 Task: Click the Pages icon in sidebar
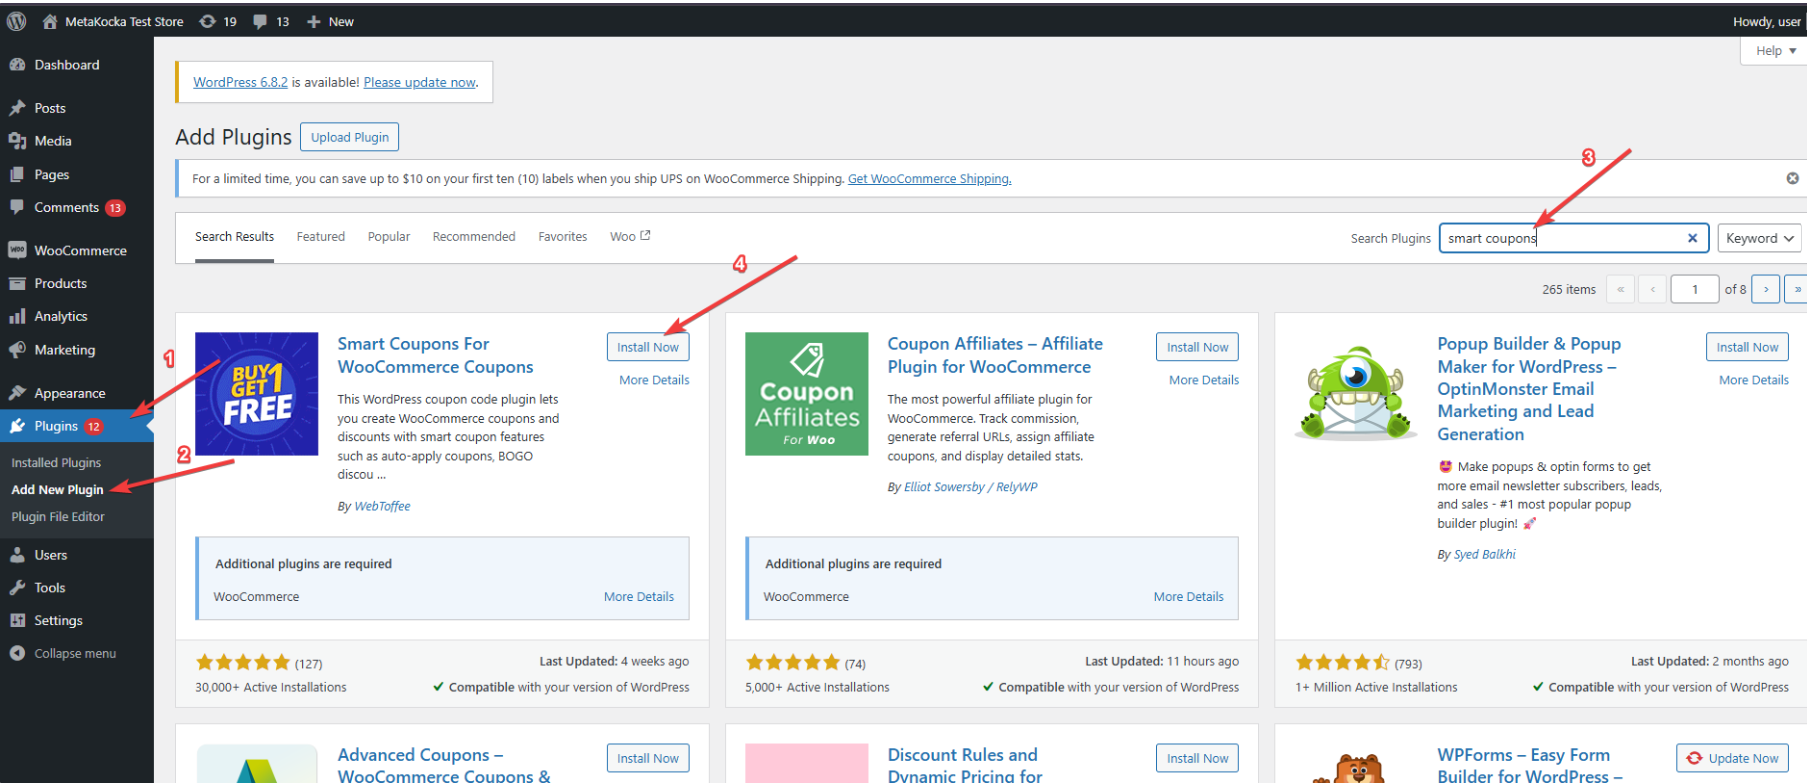pyautogui.click(x=17, y=174)
